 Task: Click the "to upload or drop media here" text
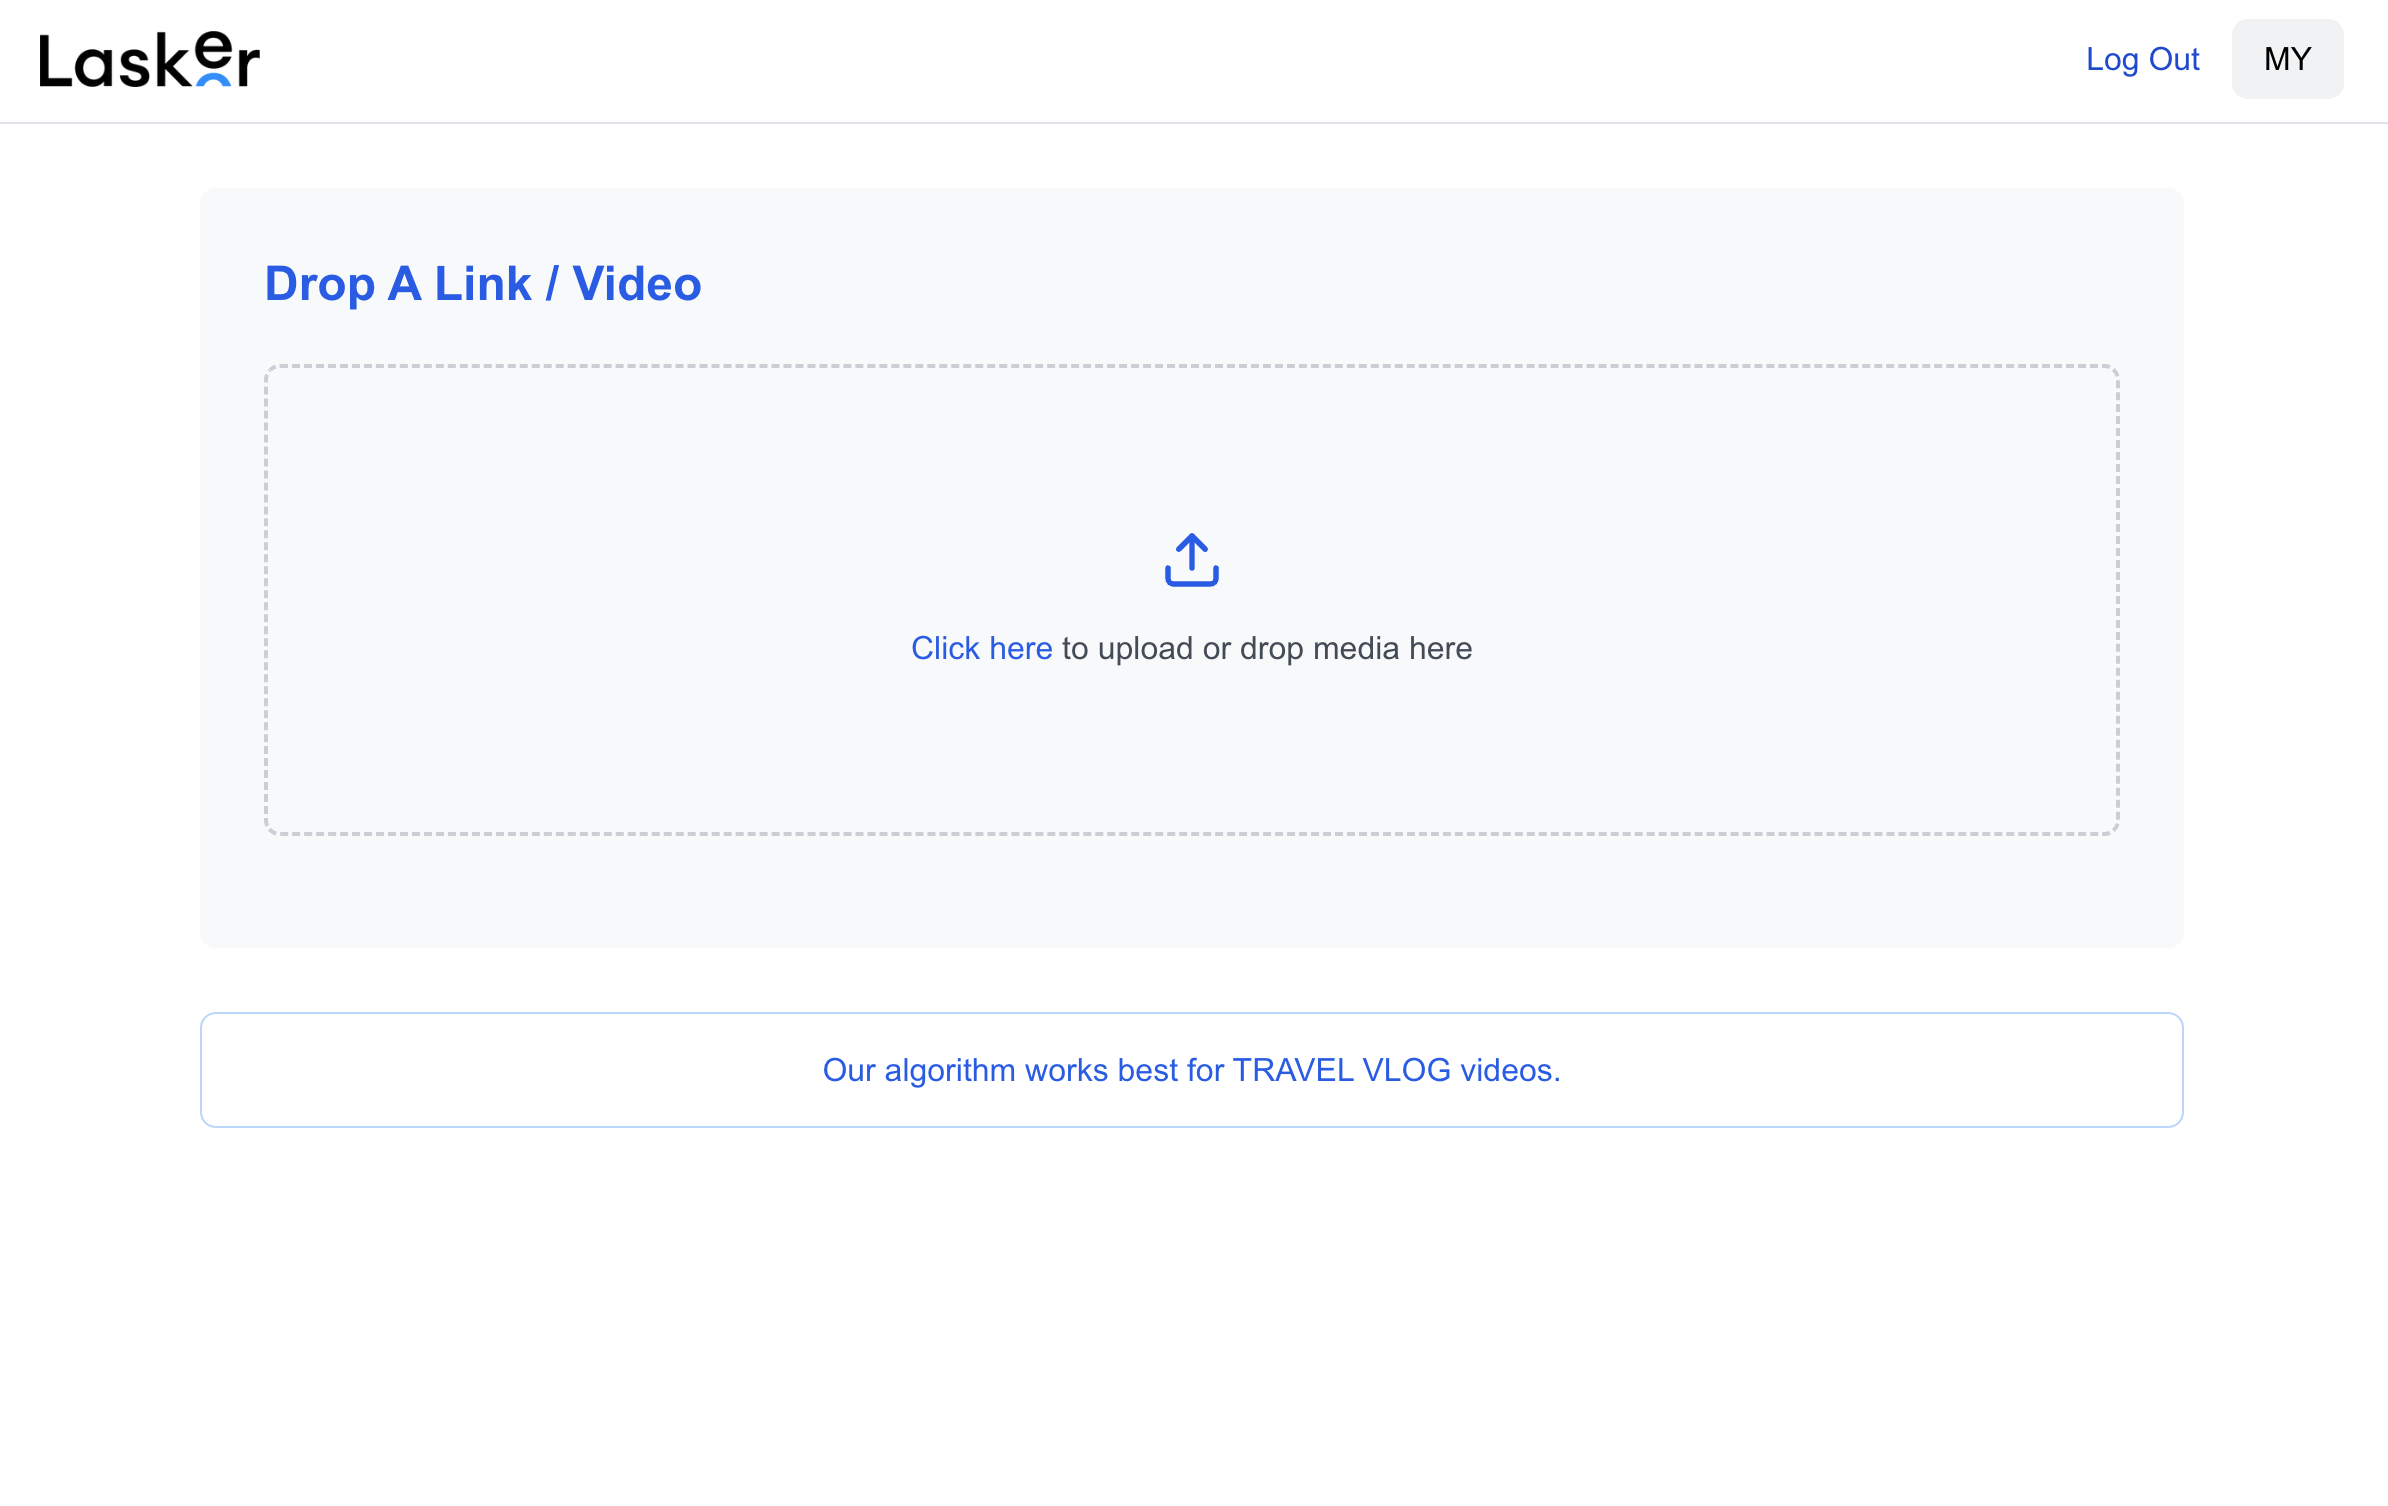click(1266, 648)
